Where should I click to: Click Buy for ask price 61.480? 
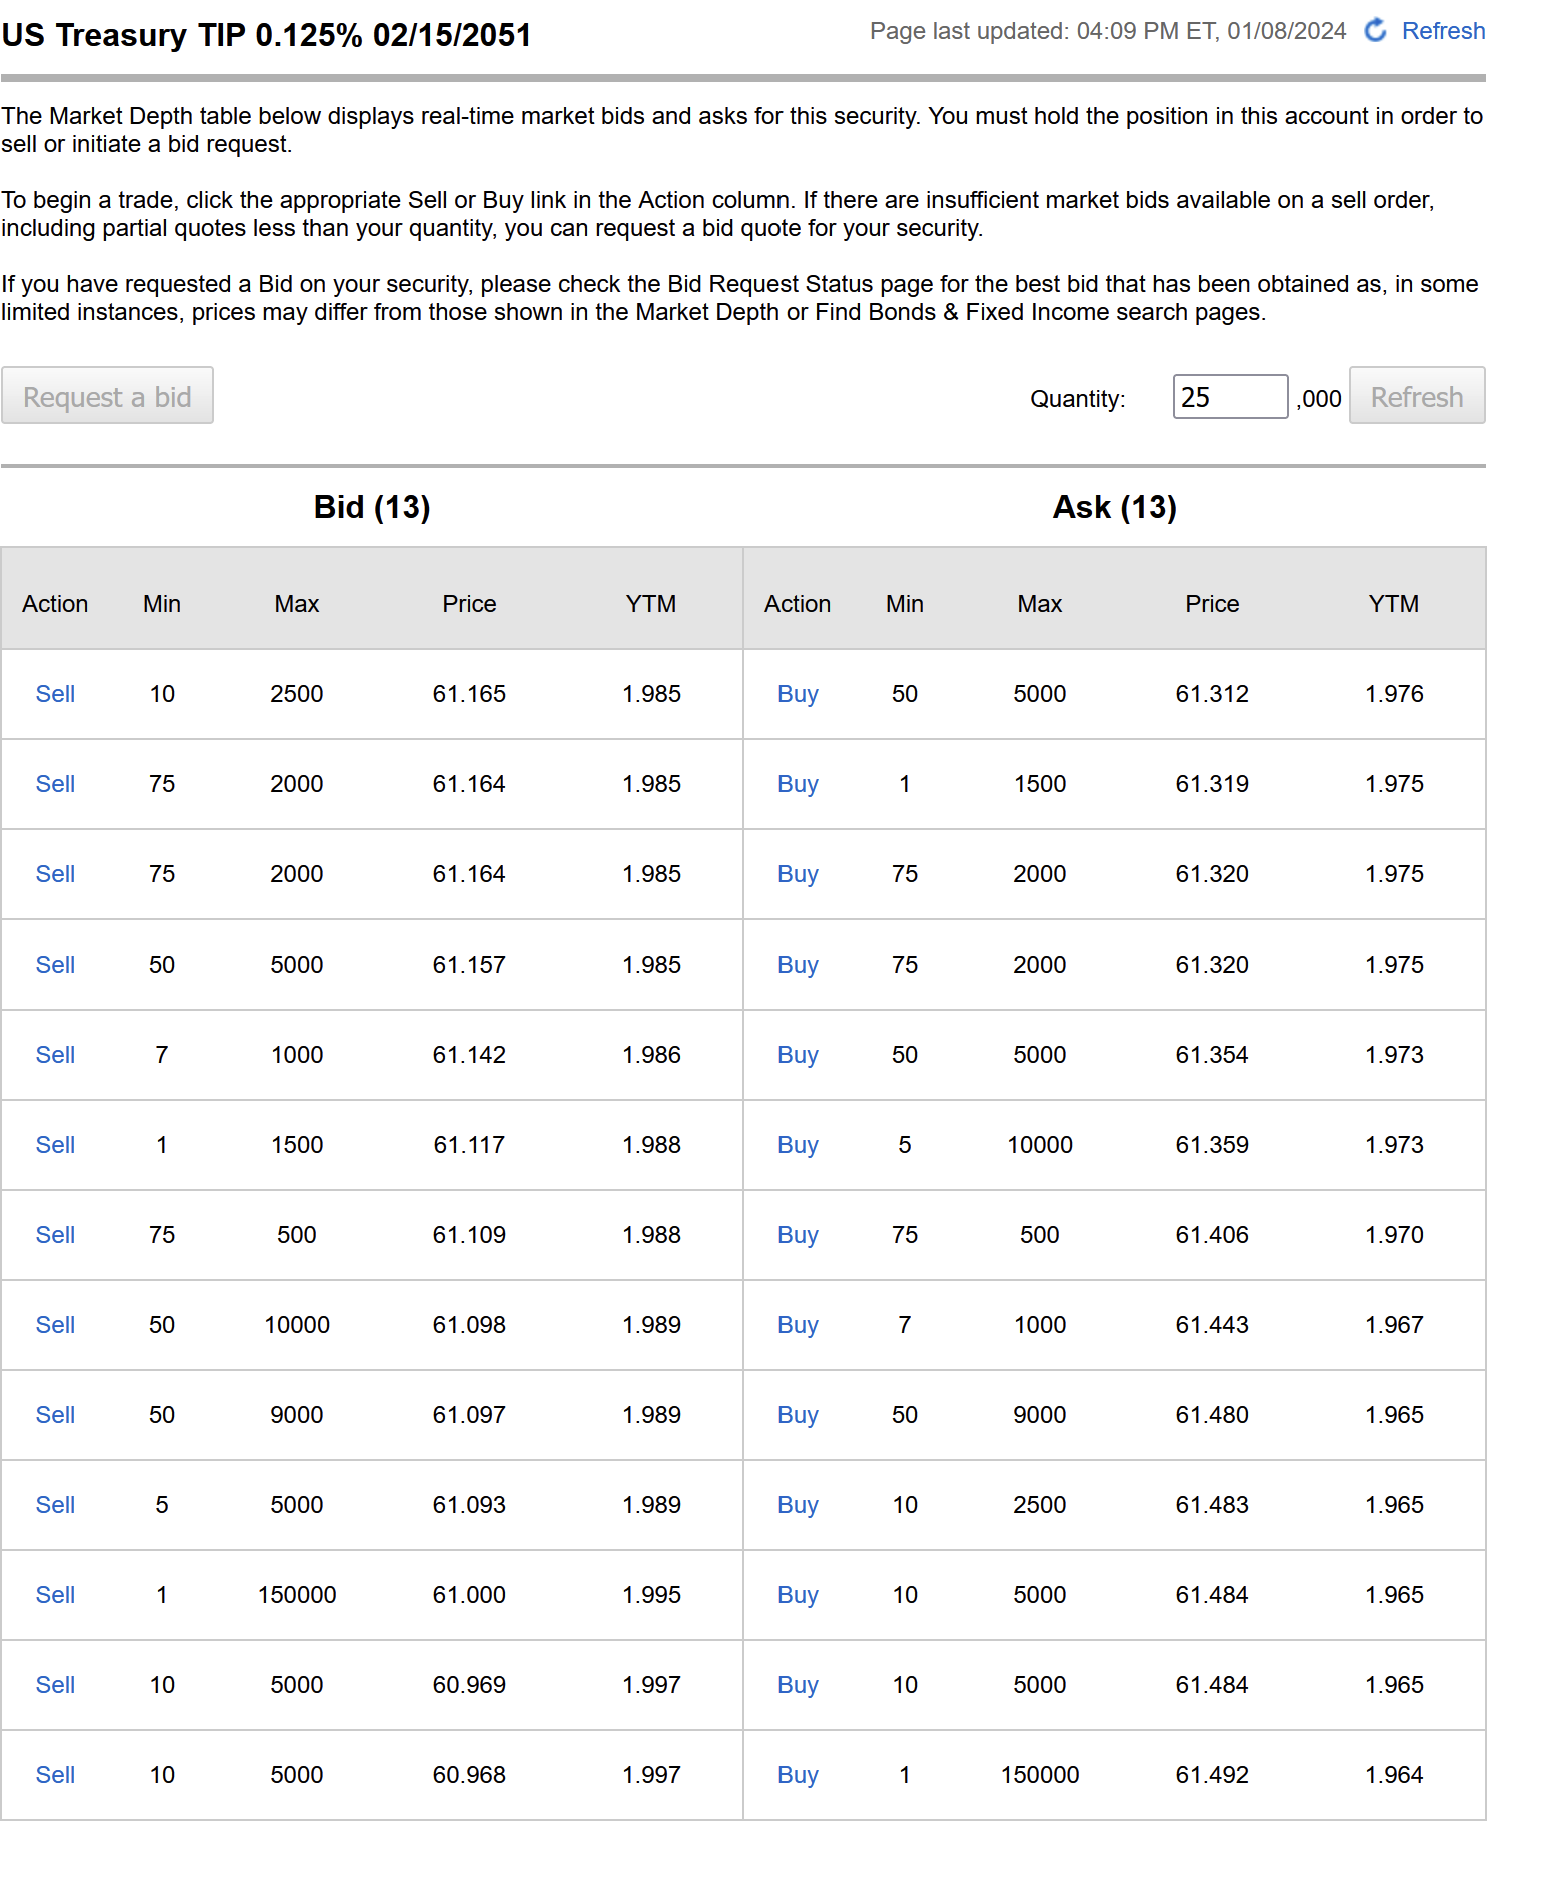pos(798,1415)
